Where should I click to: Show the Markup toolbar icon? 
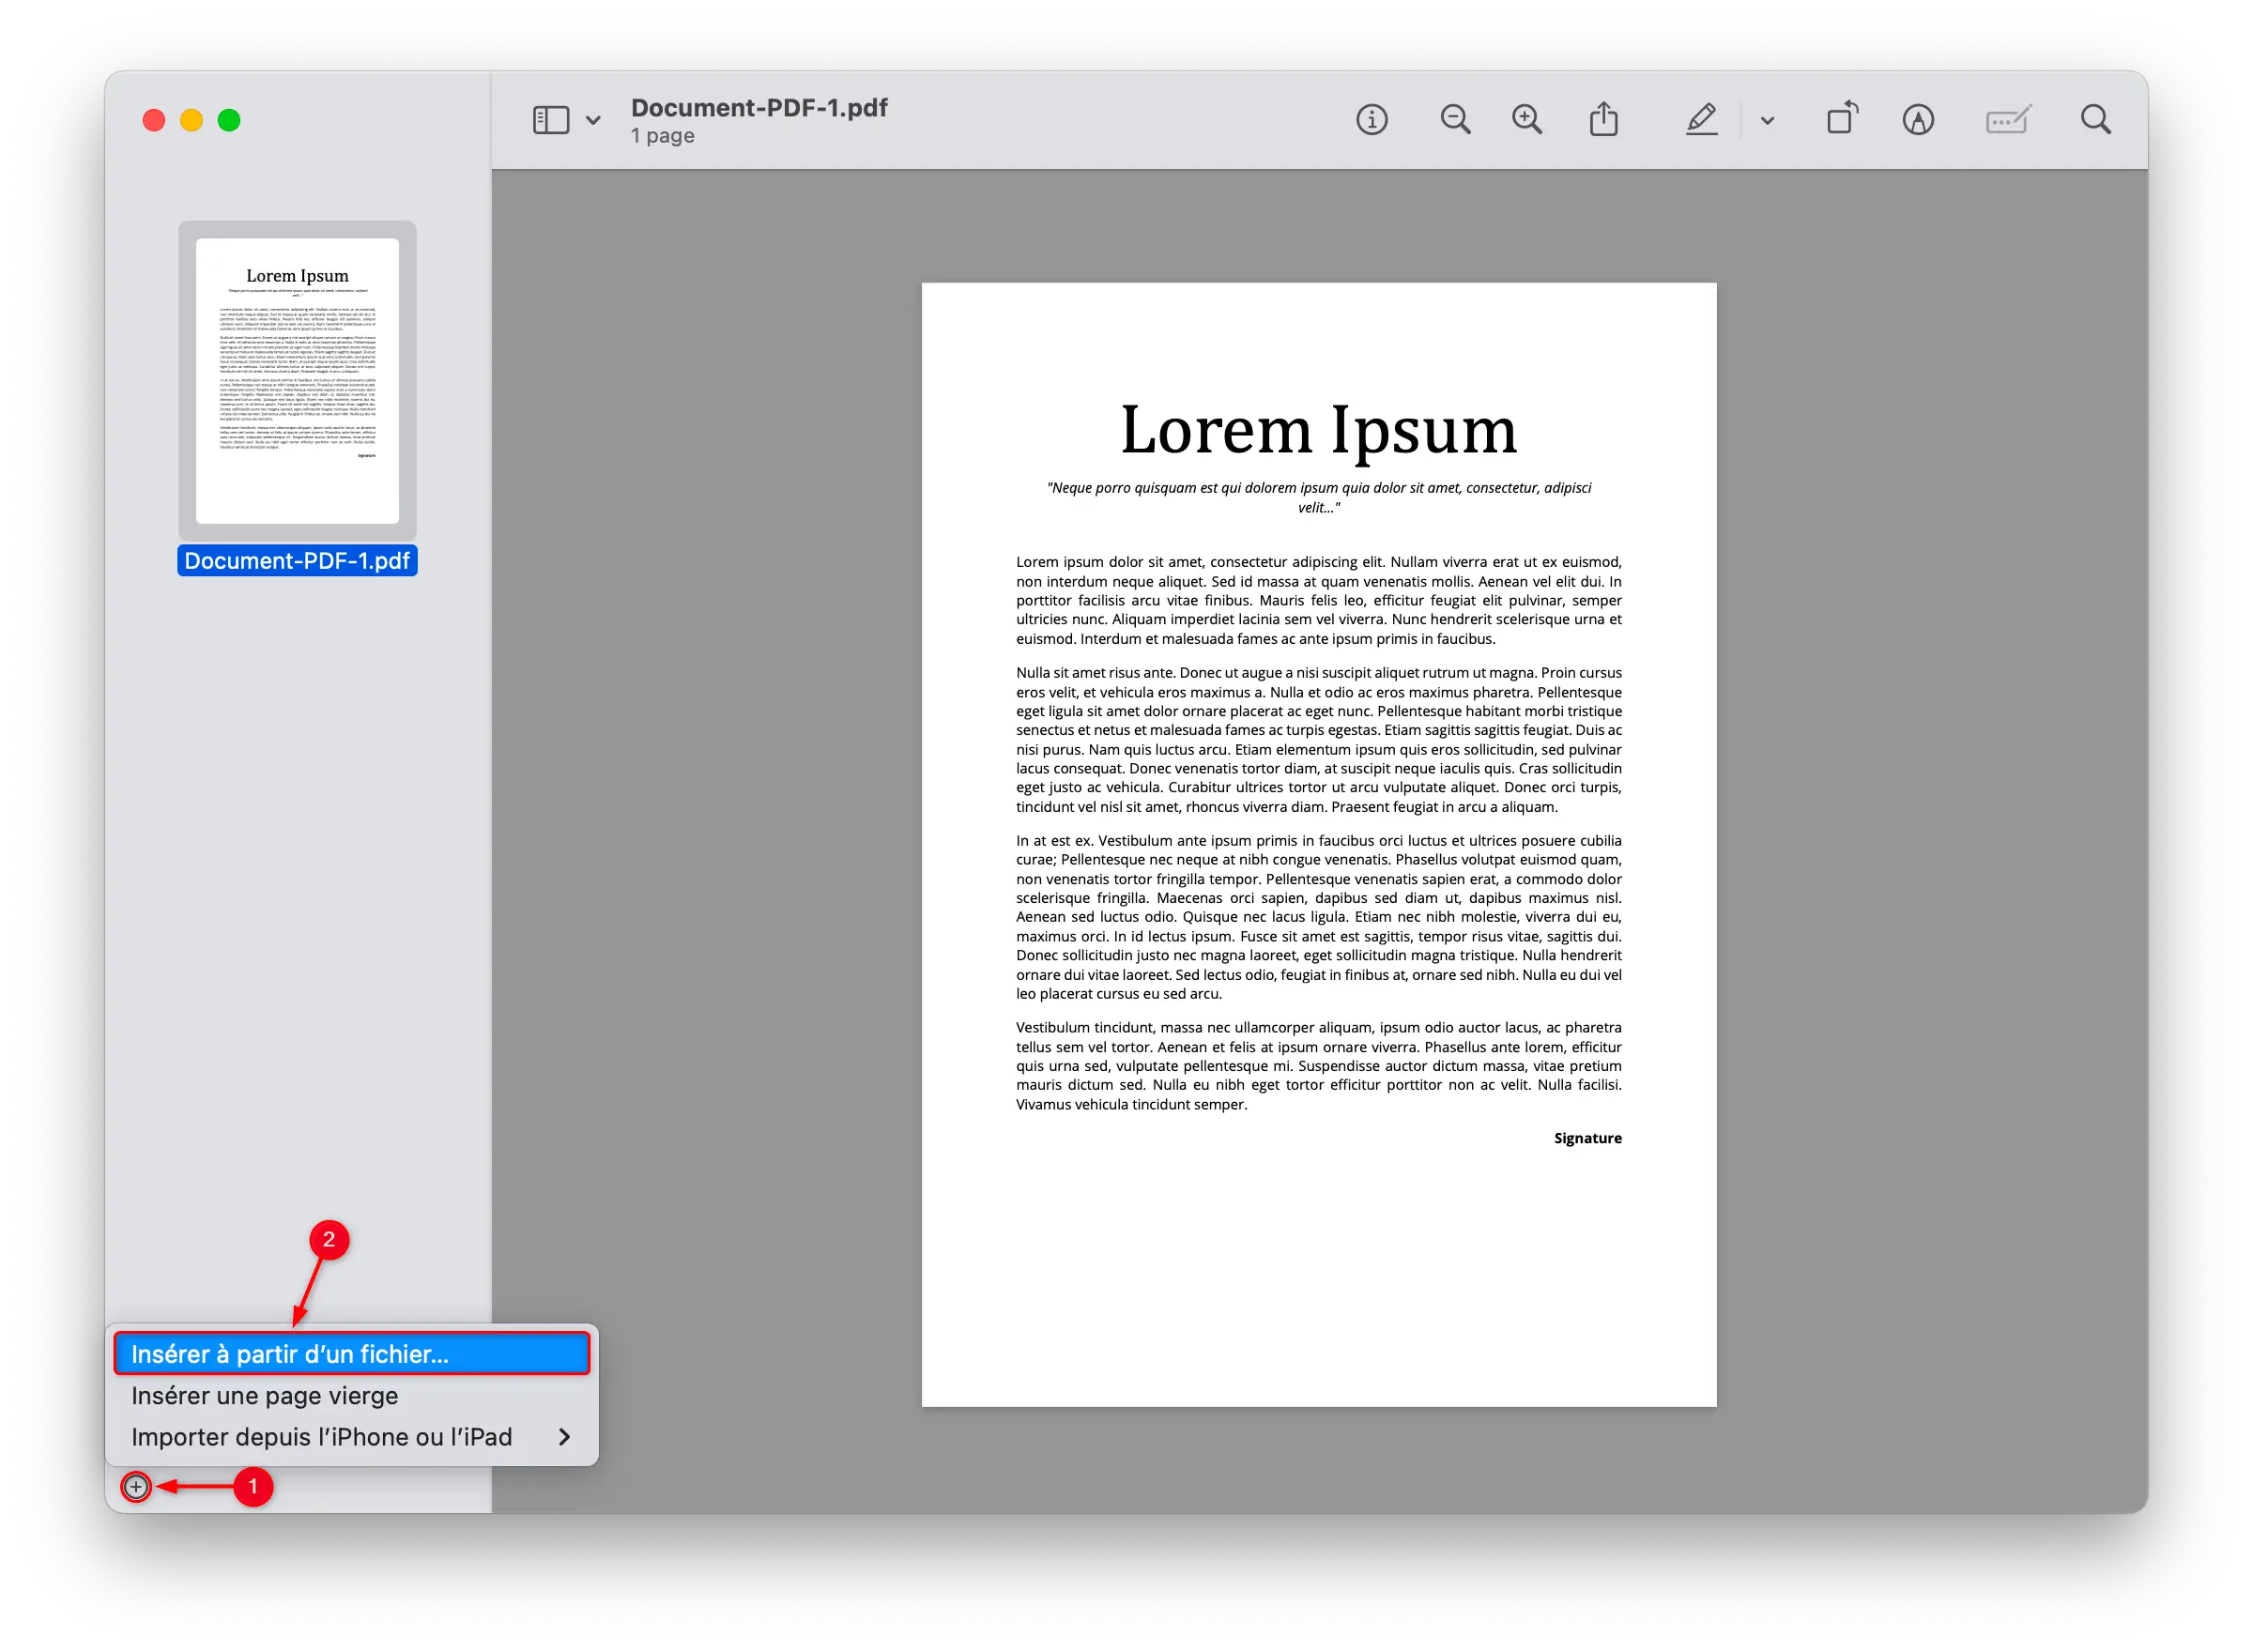pos(1917,120)
